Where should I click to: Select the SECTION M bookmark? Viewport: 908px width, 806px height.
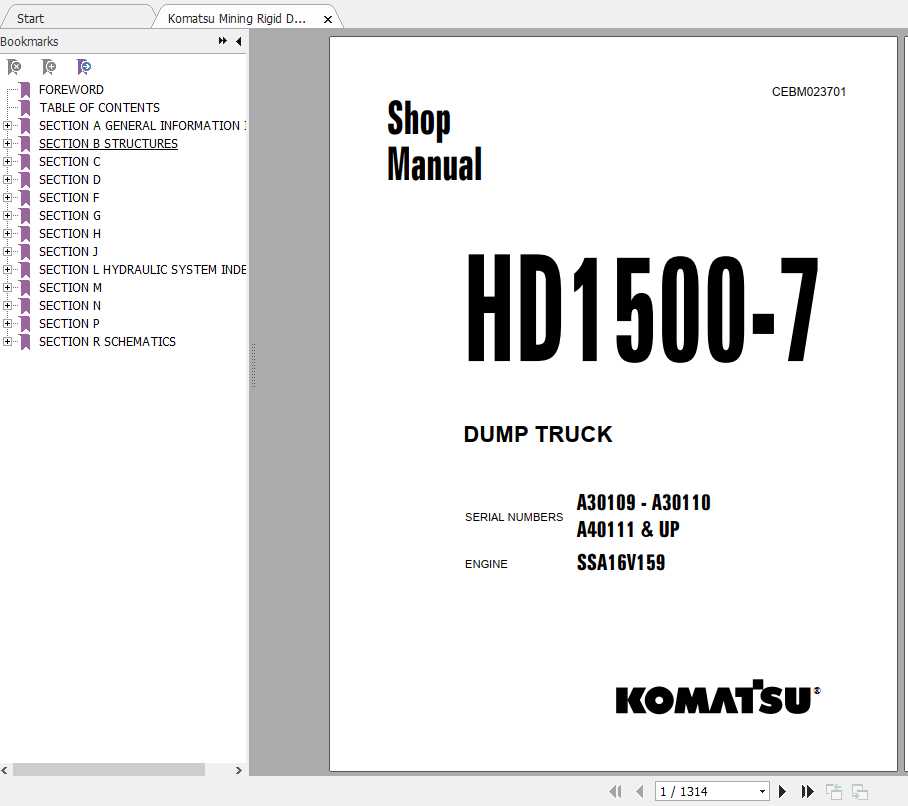point(70,287)
